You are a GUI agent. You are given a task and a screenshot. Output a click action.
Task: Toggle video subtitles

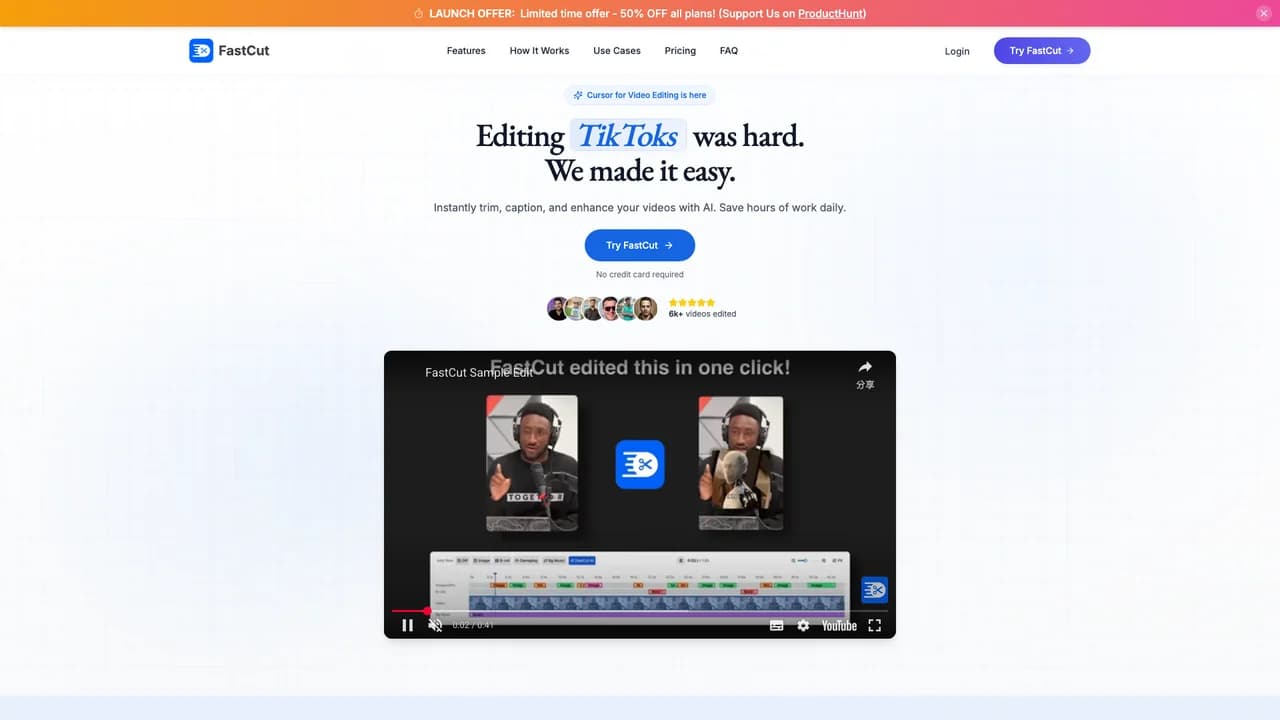pos(777,625)
